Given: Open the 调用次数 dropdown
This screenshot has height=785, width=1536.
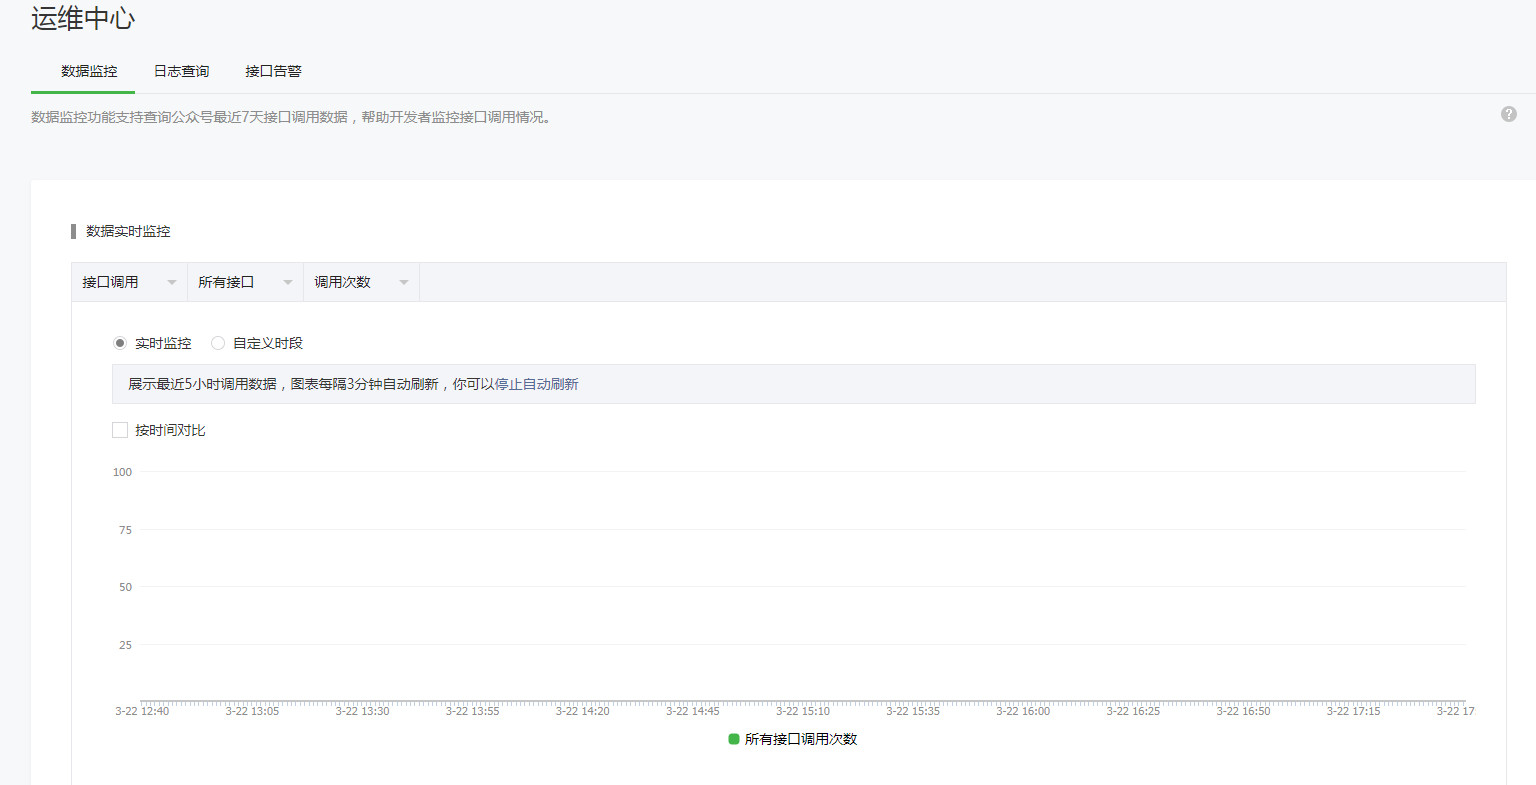Looking at the screenshot, I should [x=361, y=282].
